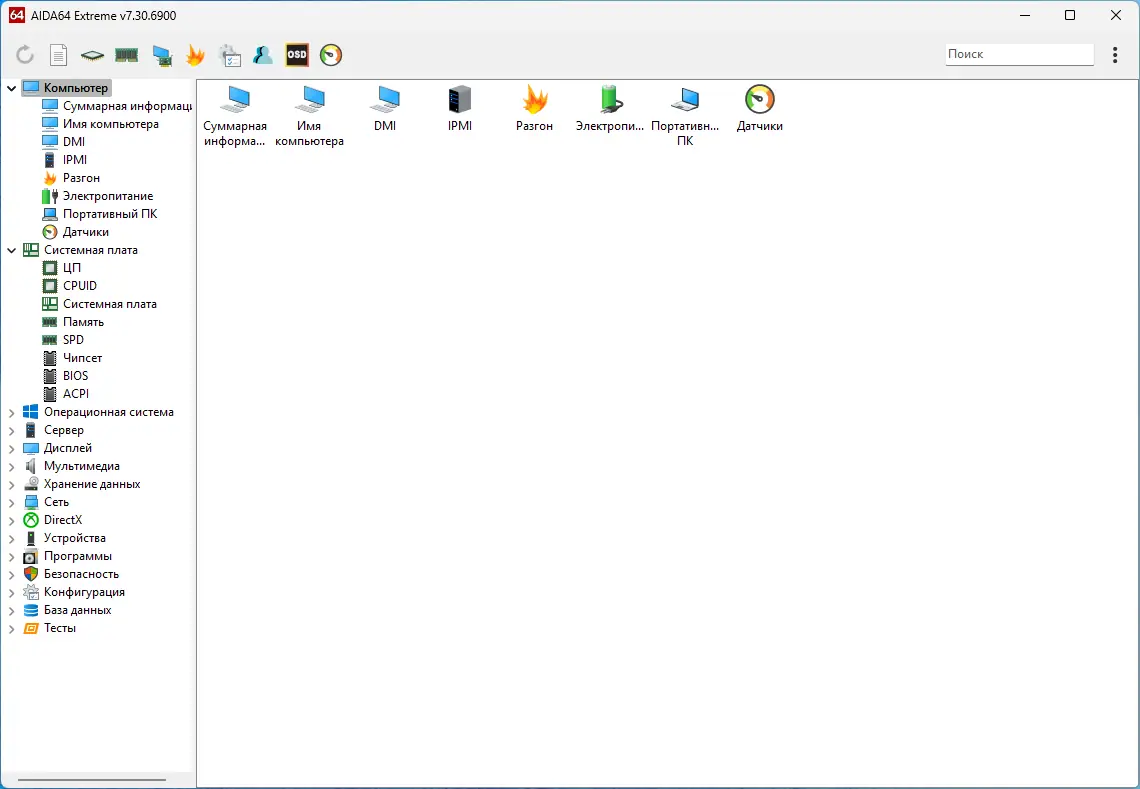Click the Refresh toolbar icon

click(25, 55)
